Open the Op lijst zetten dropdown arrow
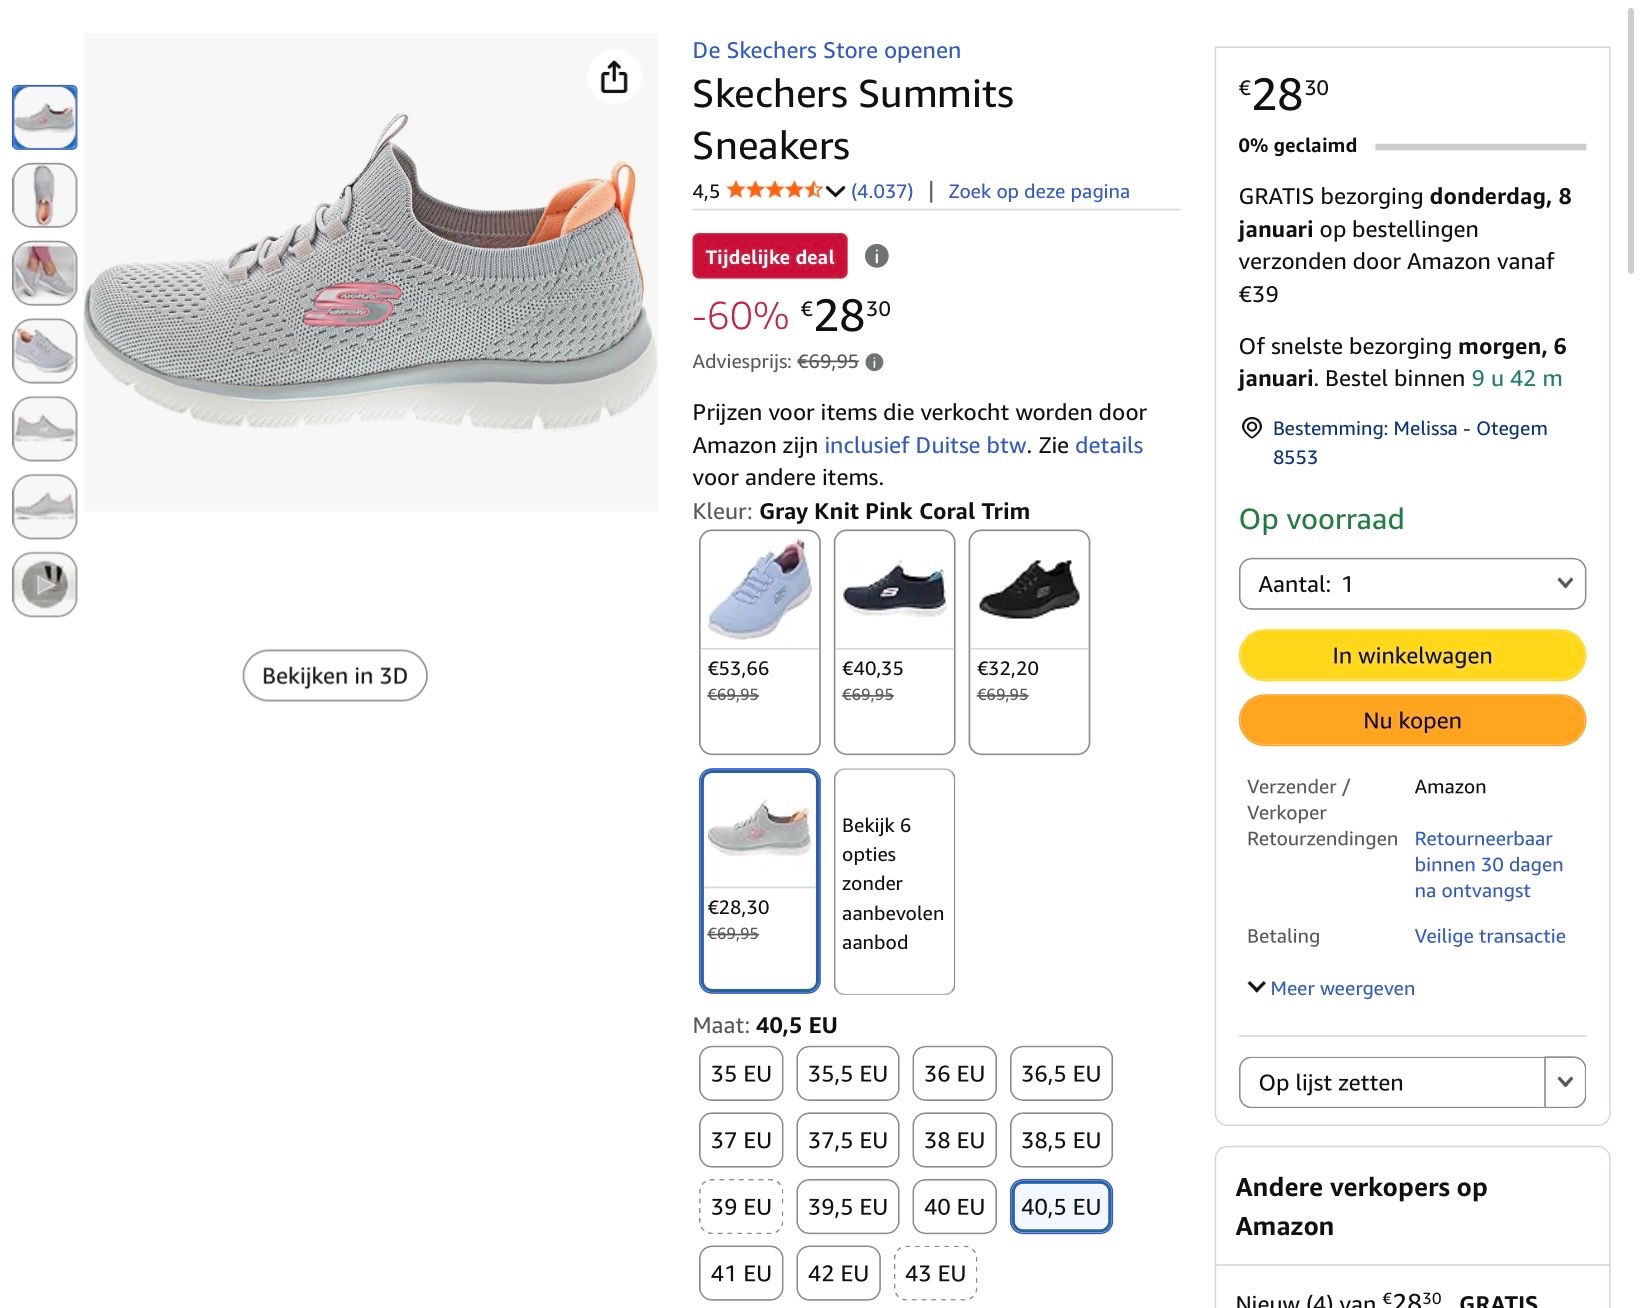The width and height of the screenshot is (1640, 1308). tap(1564, 1082)
